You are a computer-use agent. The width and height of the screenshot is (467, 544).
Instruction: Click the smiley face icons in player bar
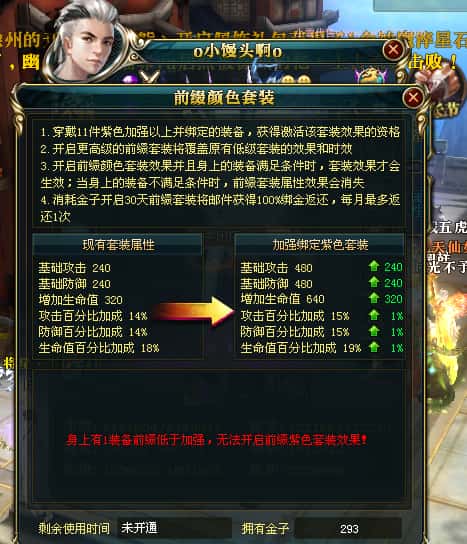click(x=296, y=80)
